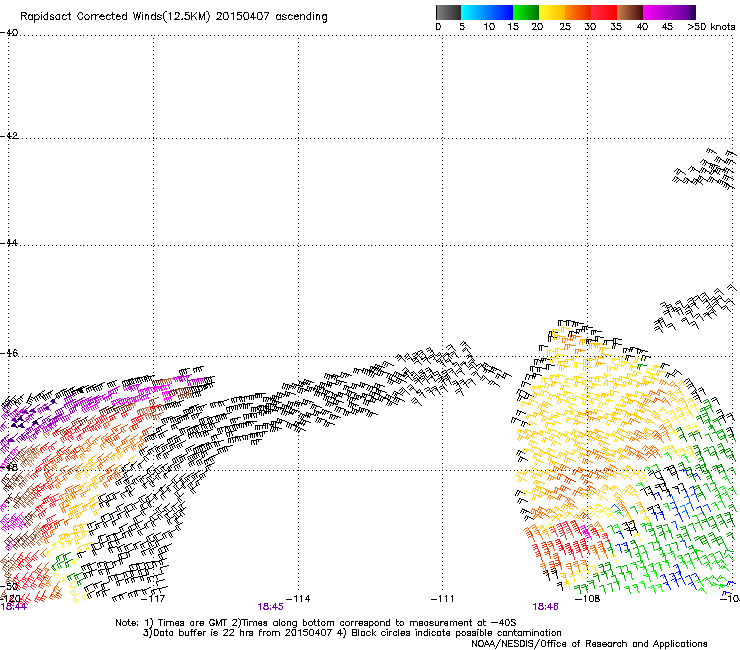The width and height of the screenshot is (740, 650).
Task: Click the green 15-20 knots legend swatch
Action: pyautogui.click(x=526, y=12)
